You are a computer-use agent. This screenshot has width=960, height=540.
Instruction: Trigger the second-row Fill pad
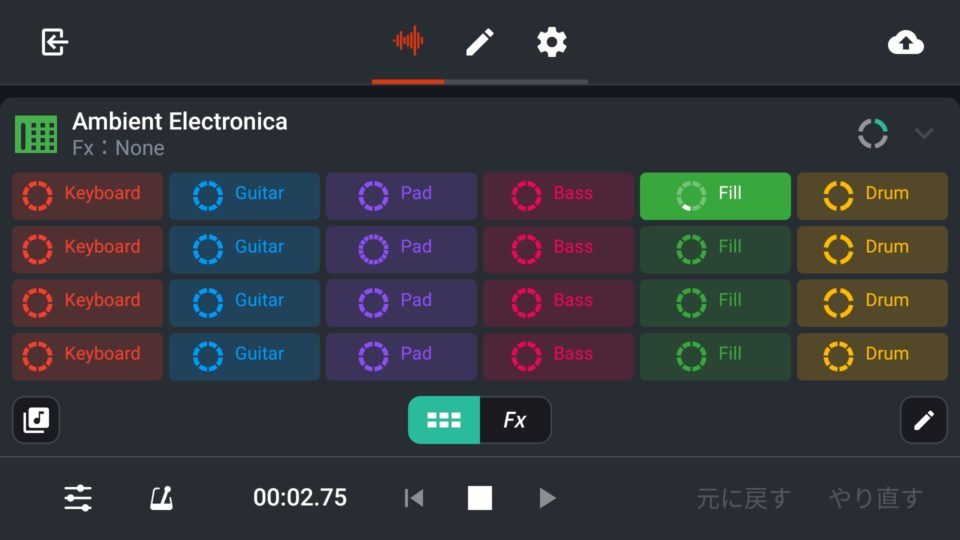pos(715,249)
